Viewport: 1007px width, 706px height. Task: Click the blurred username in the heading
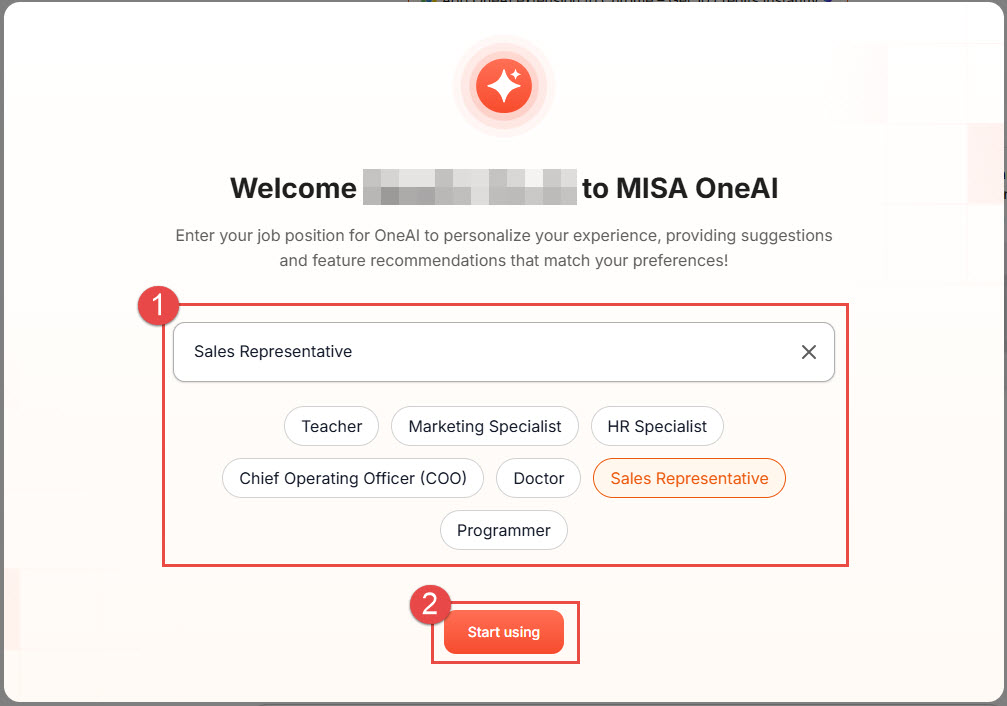pos(469,188)
